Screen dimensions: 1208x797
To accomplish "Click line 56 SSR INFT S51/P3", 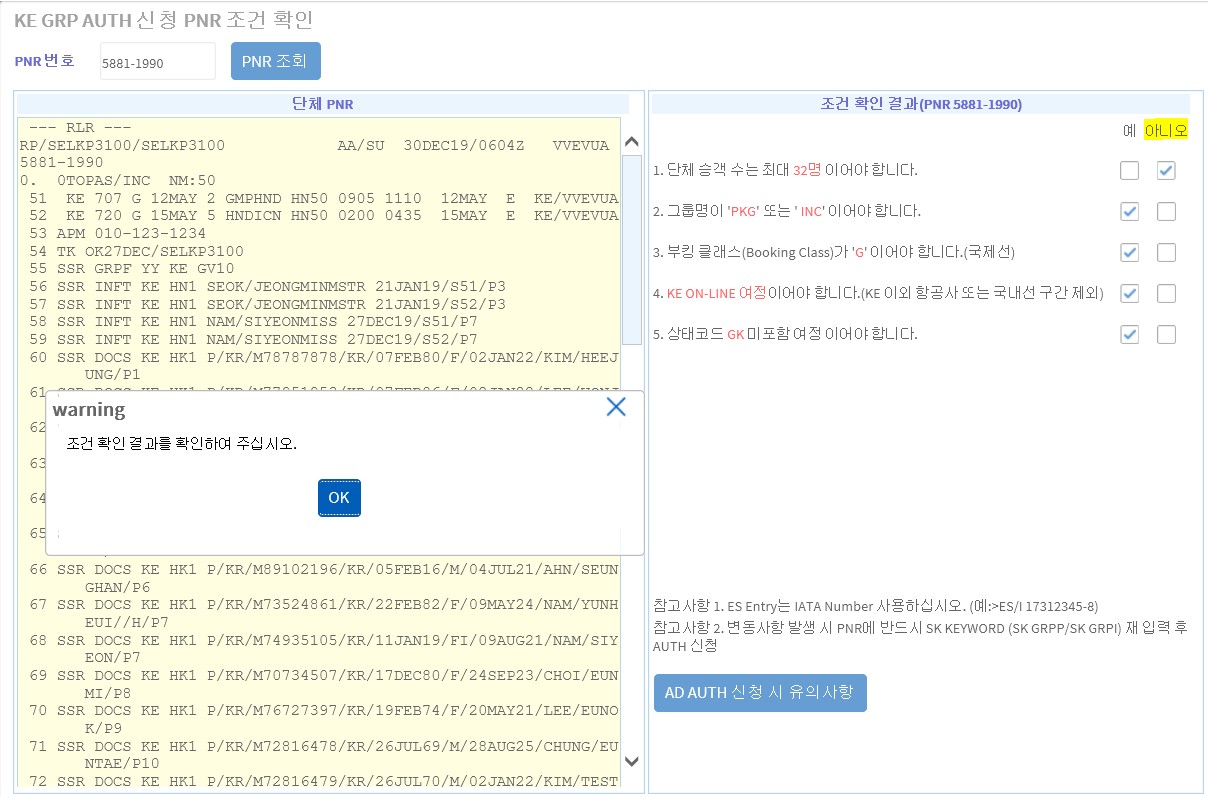I will pos(267,286).
